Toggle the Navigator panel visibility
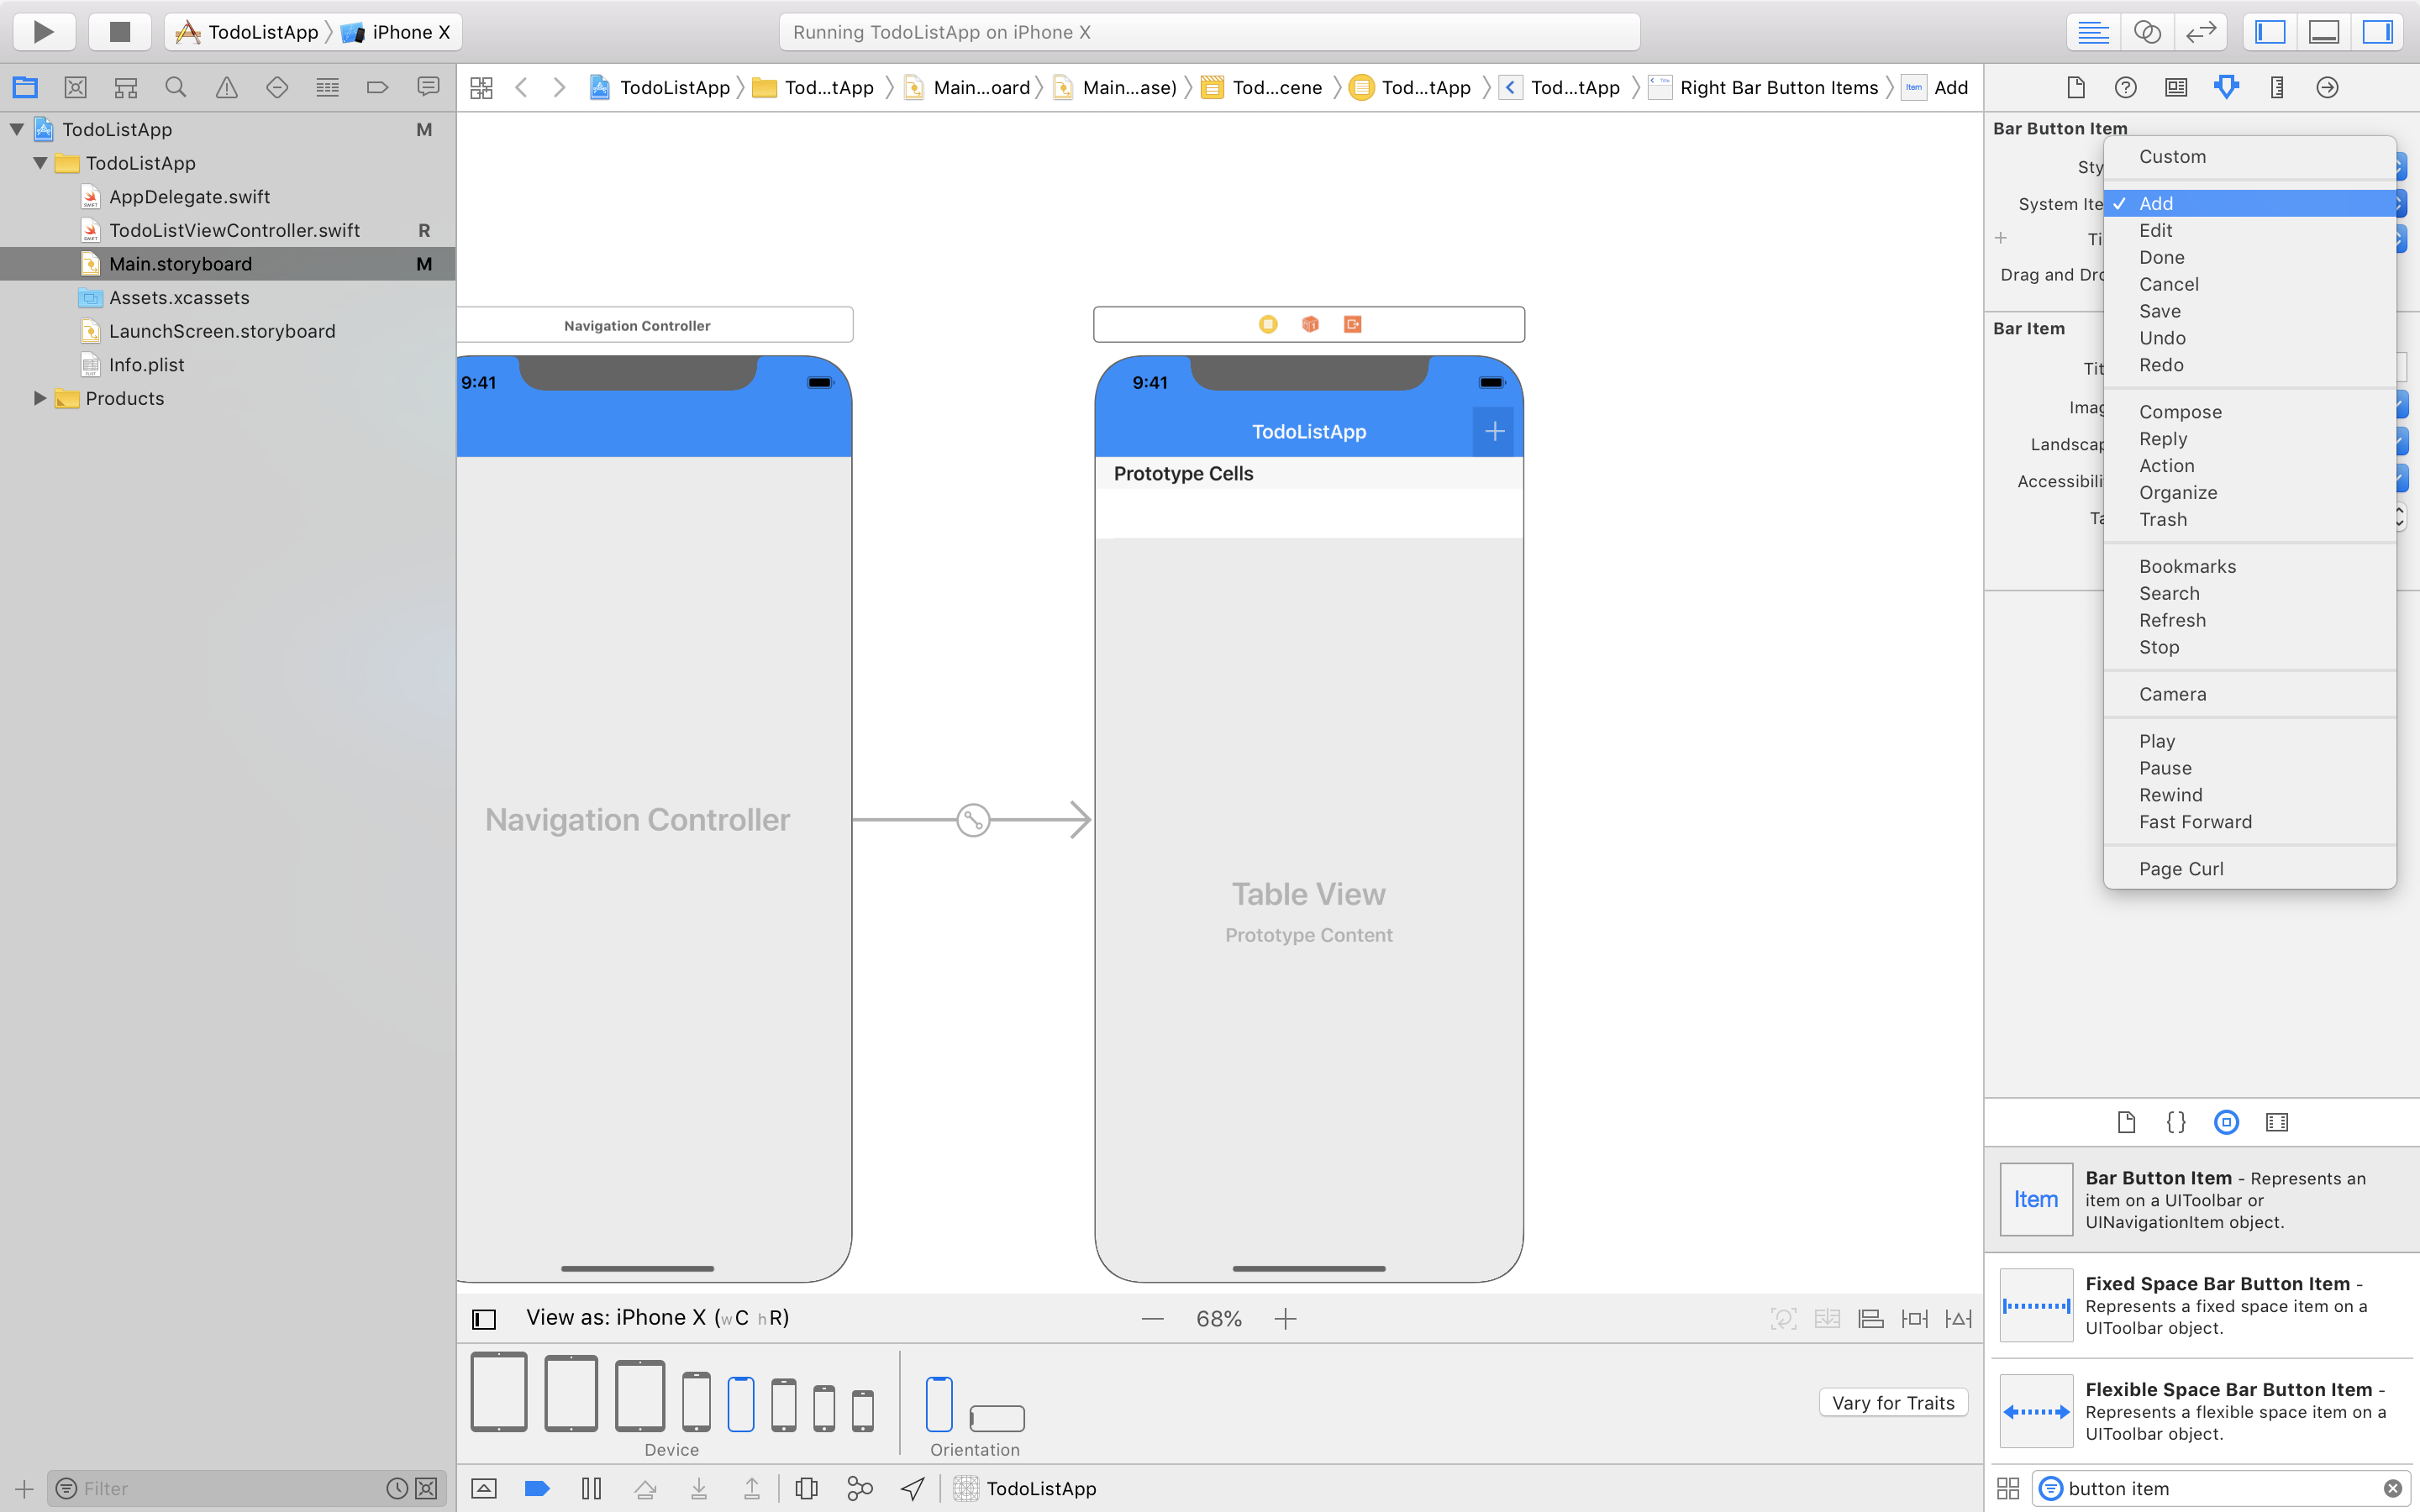 [x=2269, y=31]
